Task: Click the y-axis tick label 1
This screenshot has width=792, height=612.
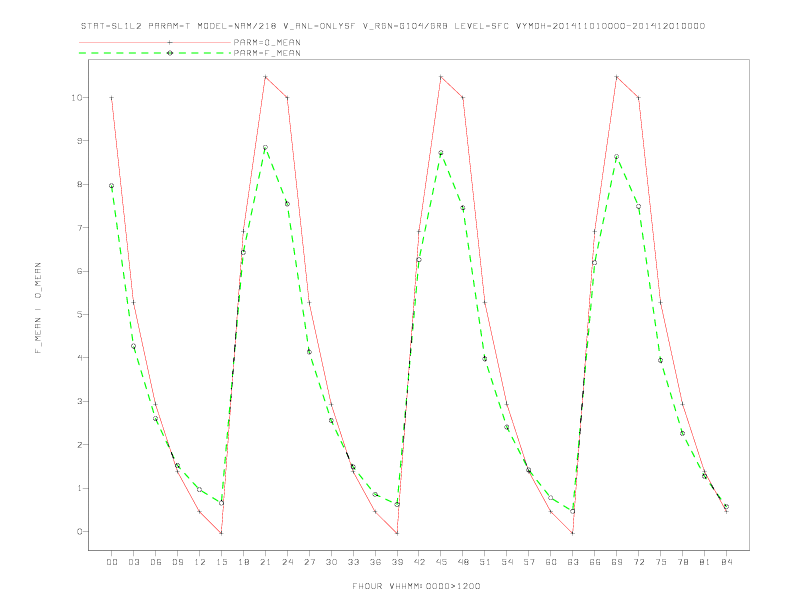Action: [80, 488]
